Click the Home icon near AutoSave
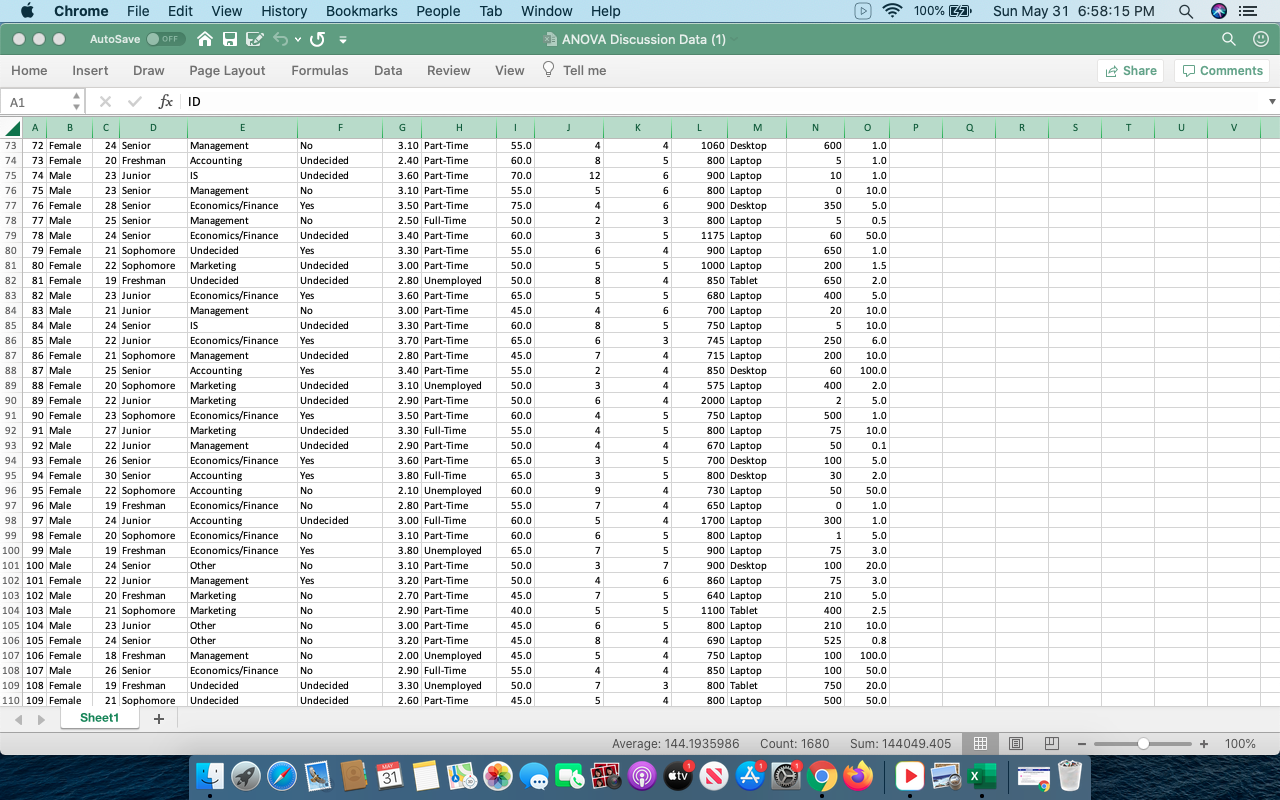The image size is (1280, 800). pyautogui.click(x=205, y=40)
